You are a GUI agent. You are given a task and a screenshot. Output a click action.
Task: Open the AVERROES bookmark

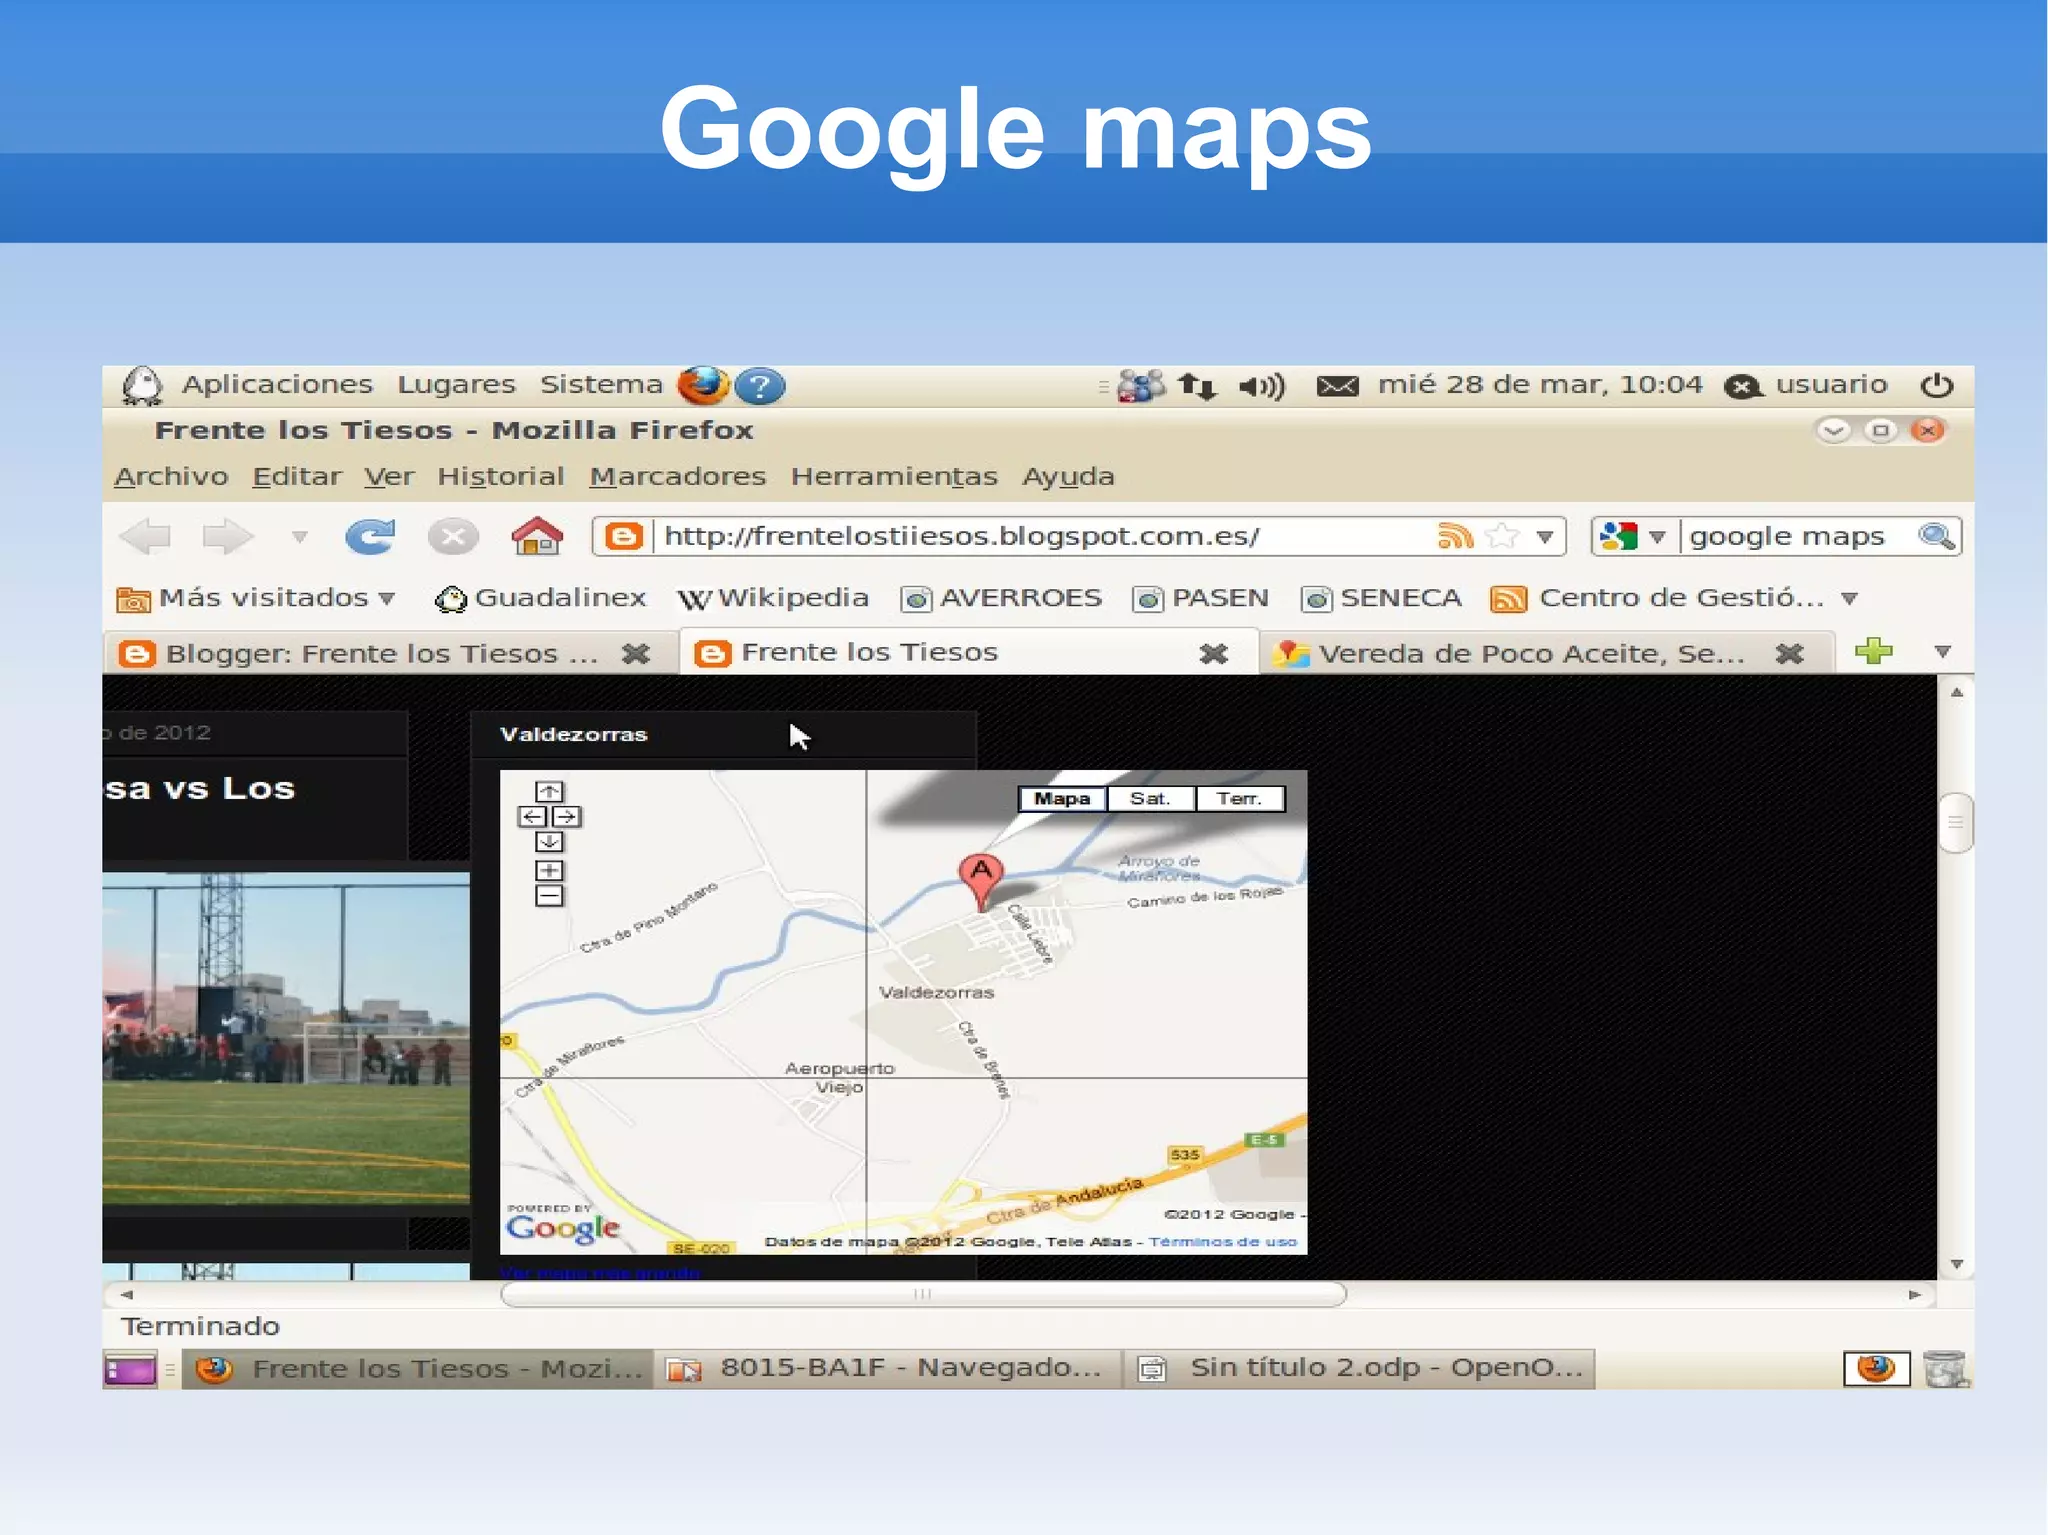point(1001,598)
